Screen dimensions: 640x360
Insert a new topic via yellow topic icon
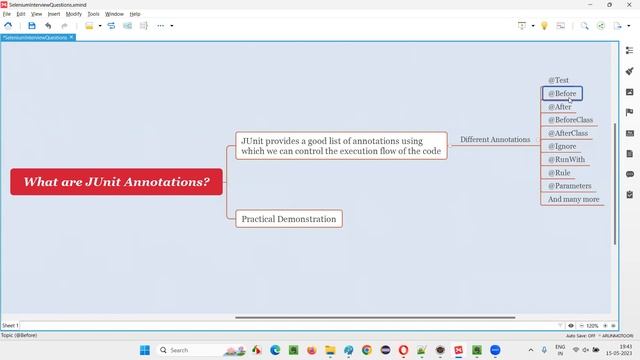point(89,26)
